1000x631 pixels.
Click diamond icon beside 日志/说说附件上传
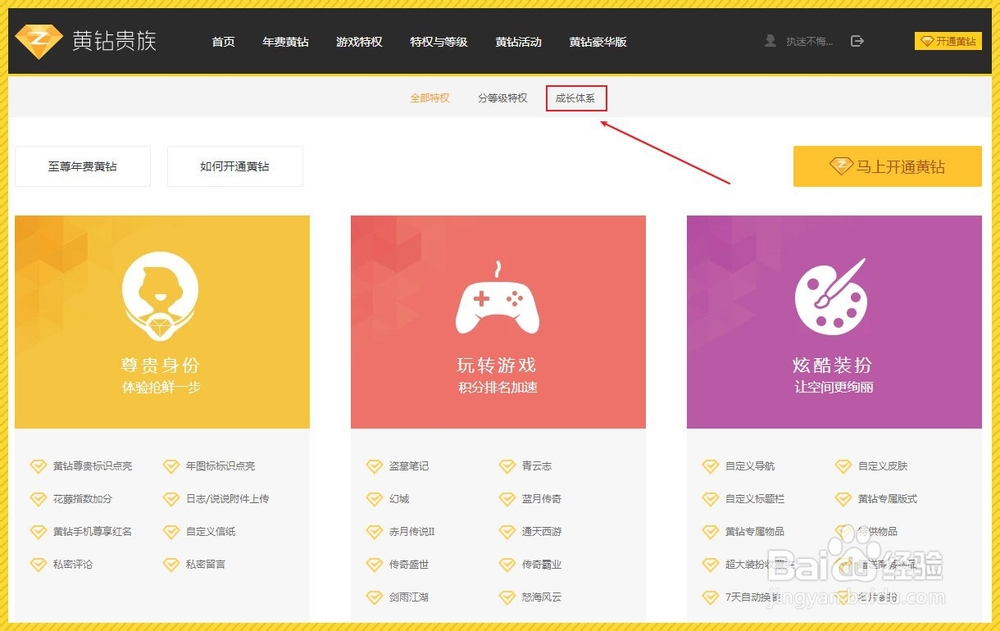[x=171, y=499]
